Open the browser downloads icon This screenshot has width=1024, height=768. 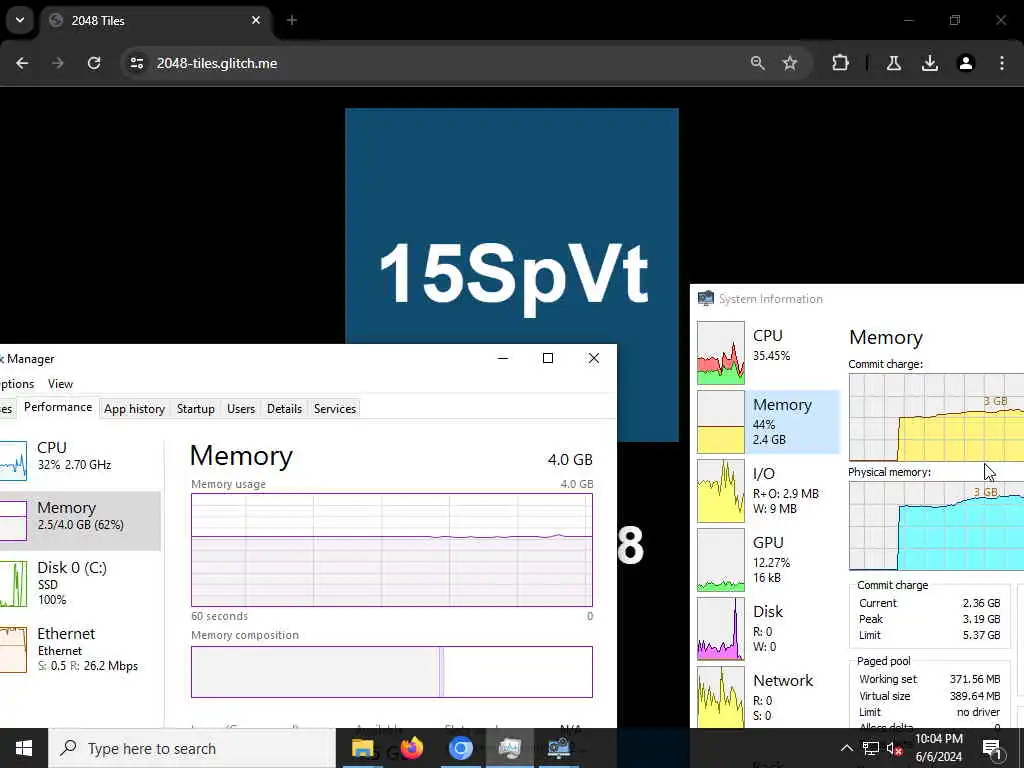coord(930,63)
